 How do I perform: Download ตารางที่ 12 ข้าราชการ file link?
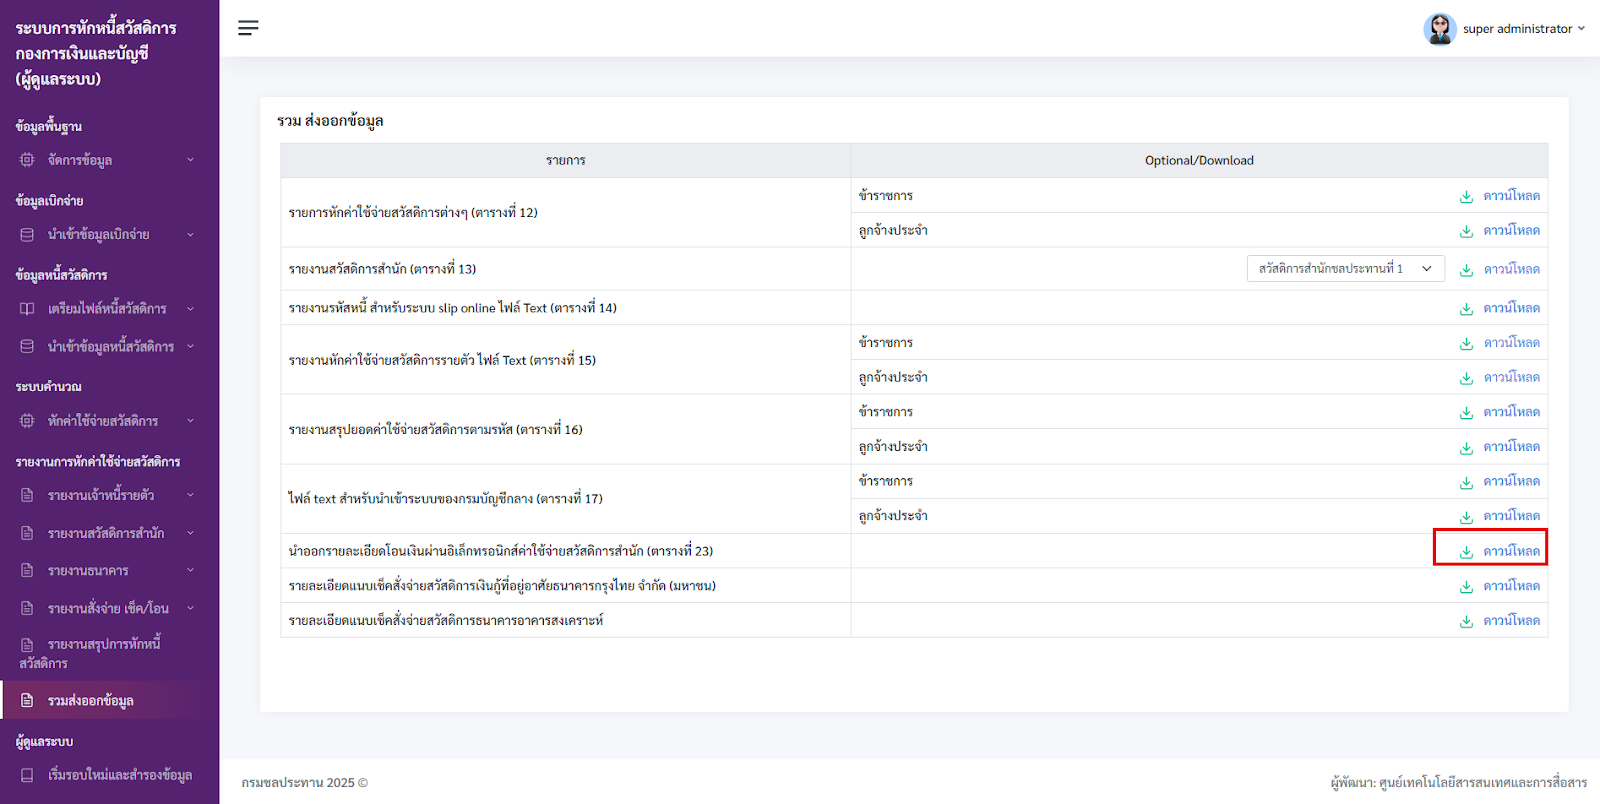(1511, 196)
